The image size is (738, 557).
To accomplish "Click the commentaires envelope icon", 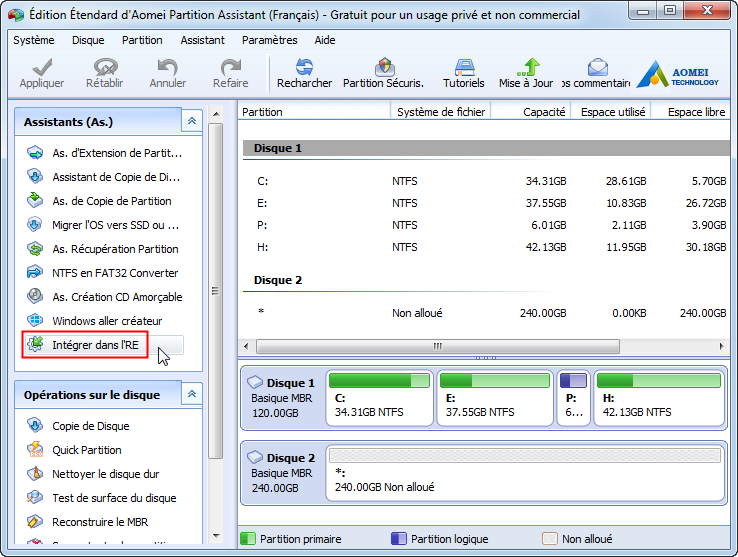I will click(598, 67).
